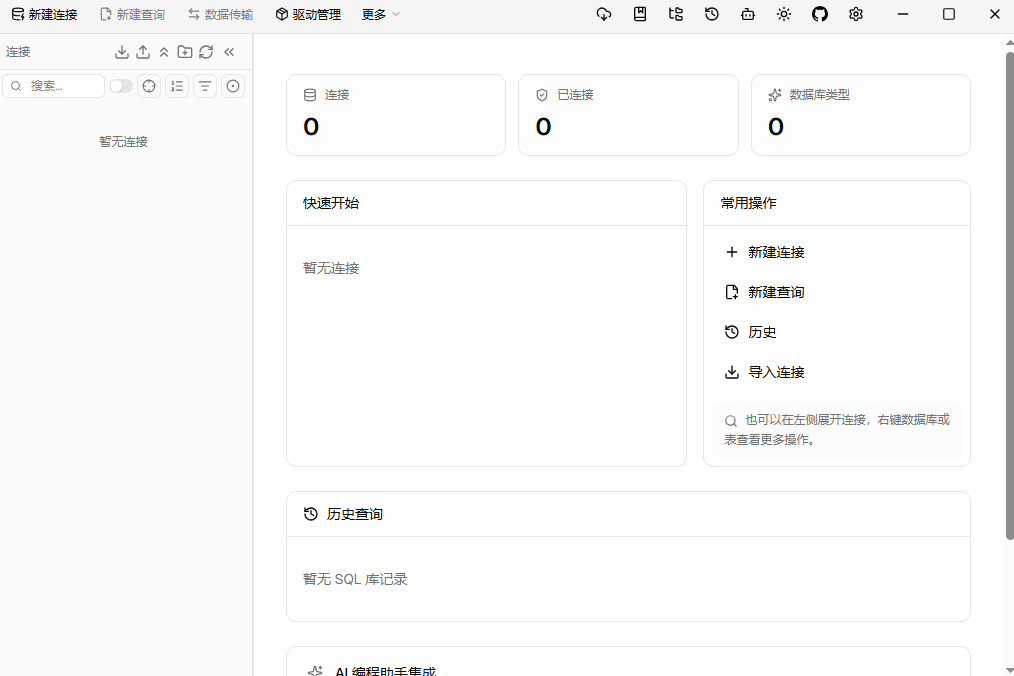
Task: Click the filter lines icon in sidebar
Action: click(x=205, y=86)
